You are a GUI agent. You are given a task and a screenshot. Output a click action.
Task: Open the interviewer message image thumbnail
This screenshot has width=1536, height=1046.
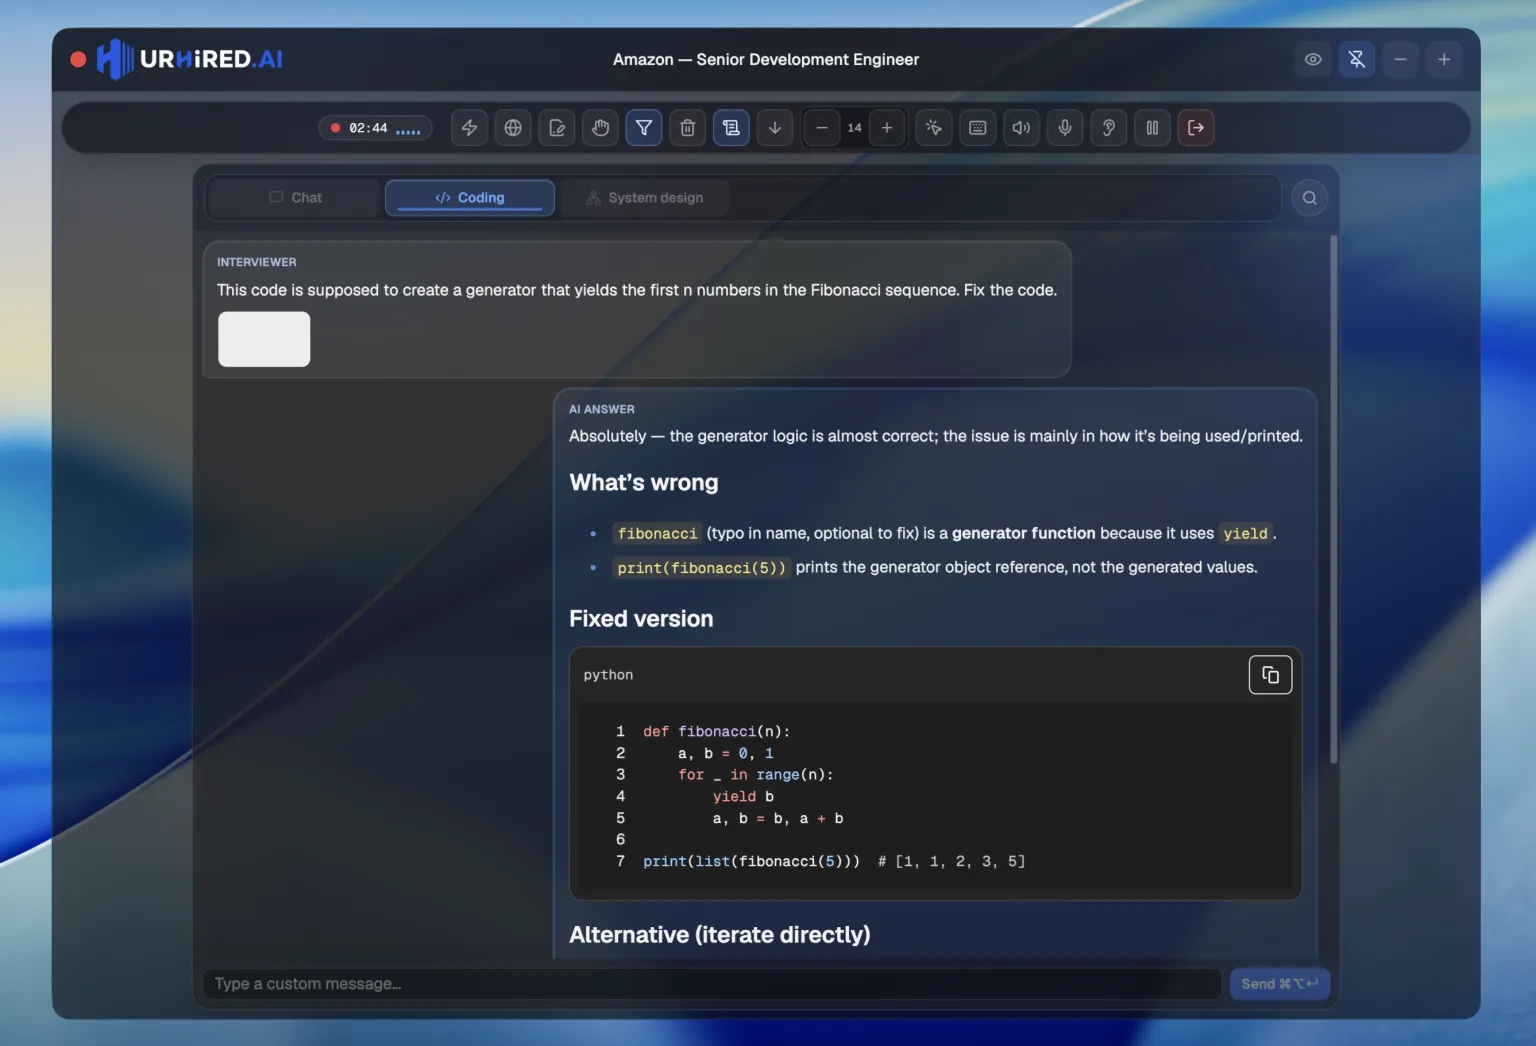[x=264, y=339]
